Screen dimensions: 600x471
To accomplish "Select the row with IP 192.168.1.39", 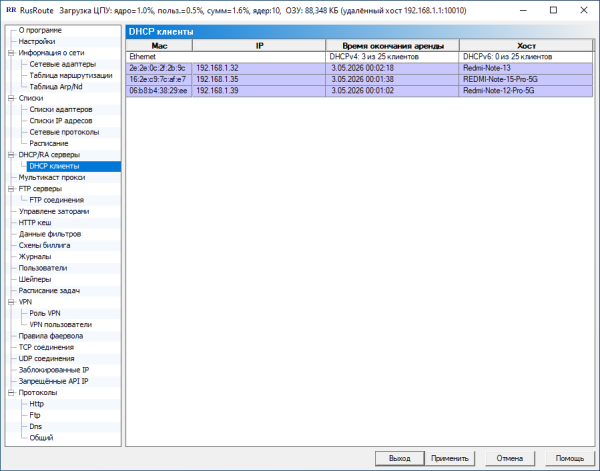I will pos(359,91).
